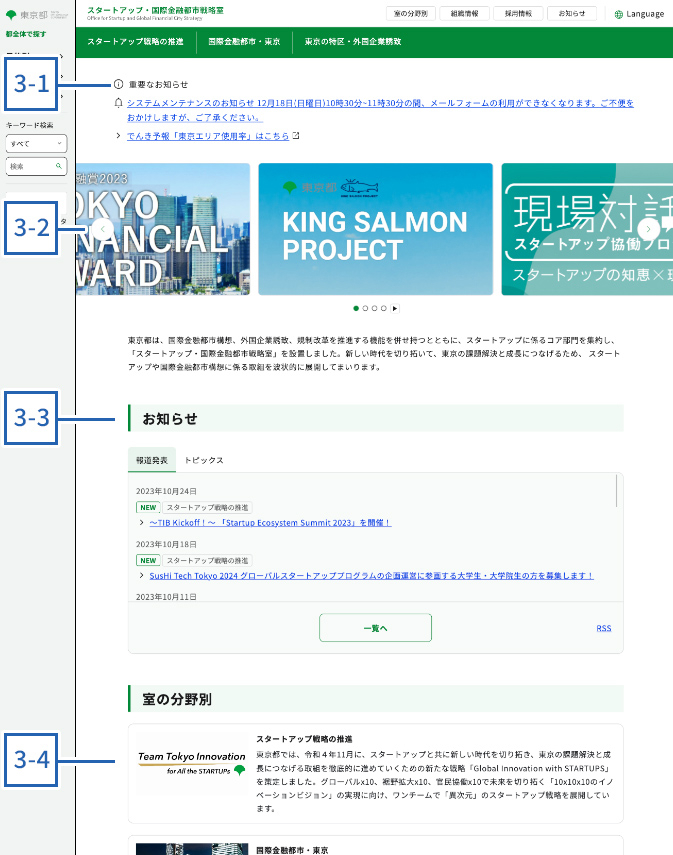Switch to the トピックス tab
The height and width of the screenshot is (855, 673).
click(204, 460)
